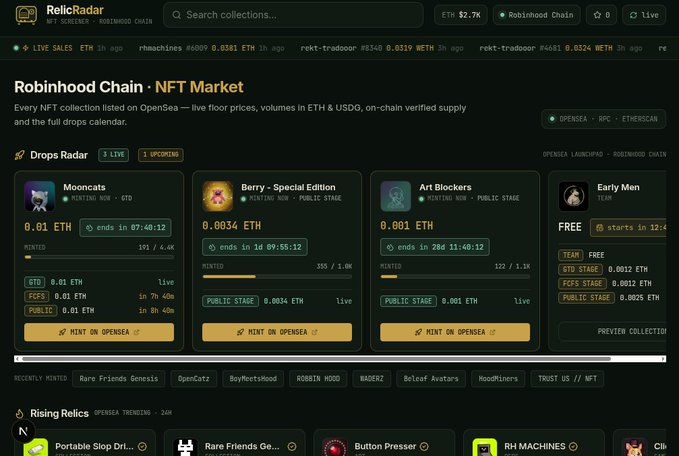
Task: Open the Mooncats collection avatar
Action: [x=39, y=196]
